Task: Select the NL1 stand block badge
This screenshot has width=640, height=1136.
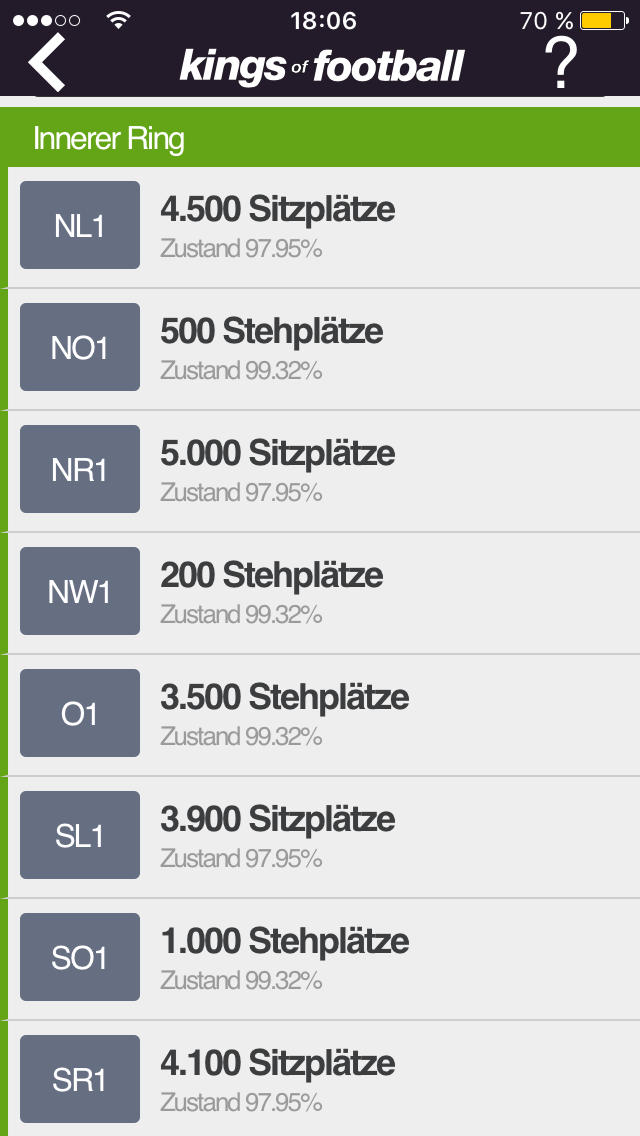Action: point(80,225)
